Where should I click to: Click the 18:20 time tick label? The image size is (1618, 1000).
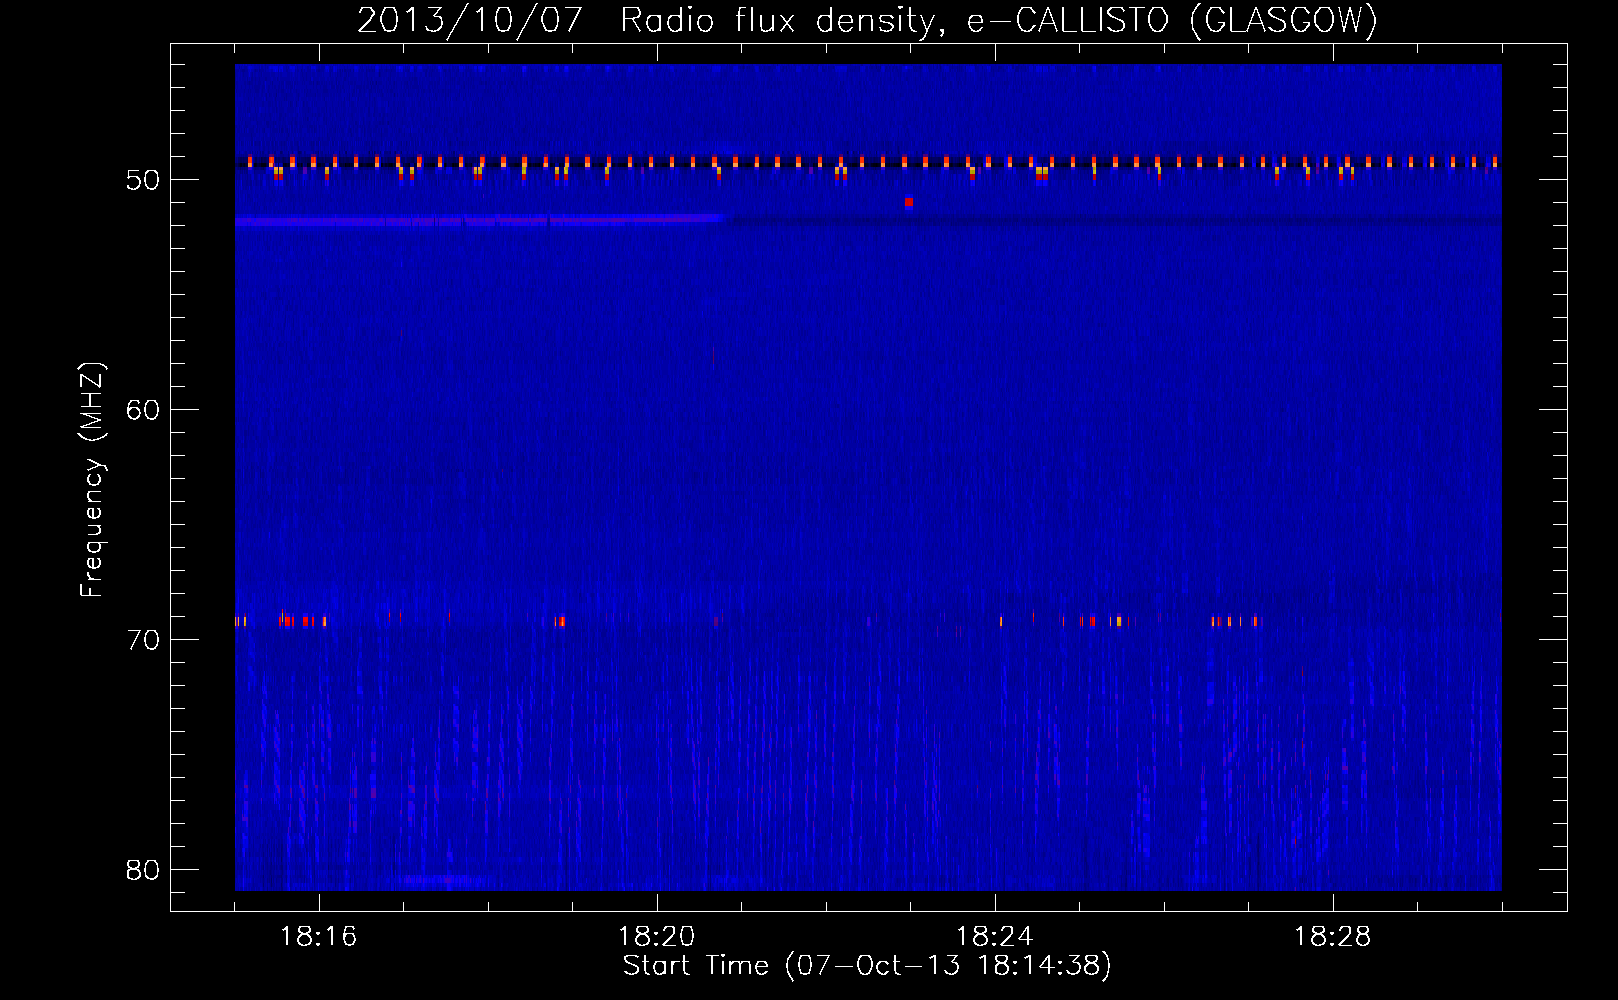[x=657, y=937]
